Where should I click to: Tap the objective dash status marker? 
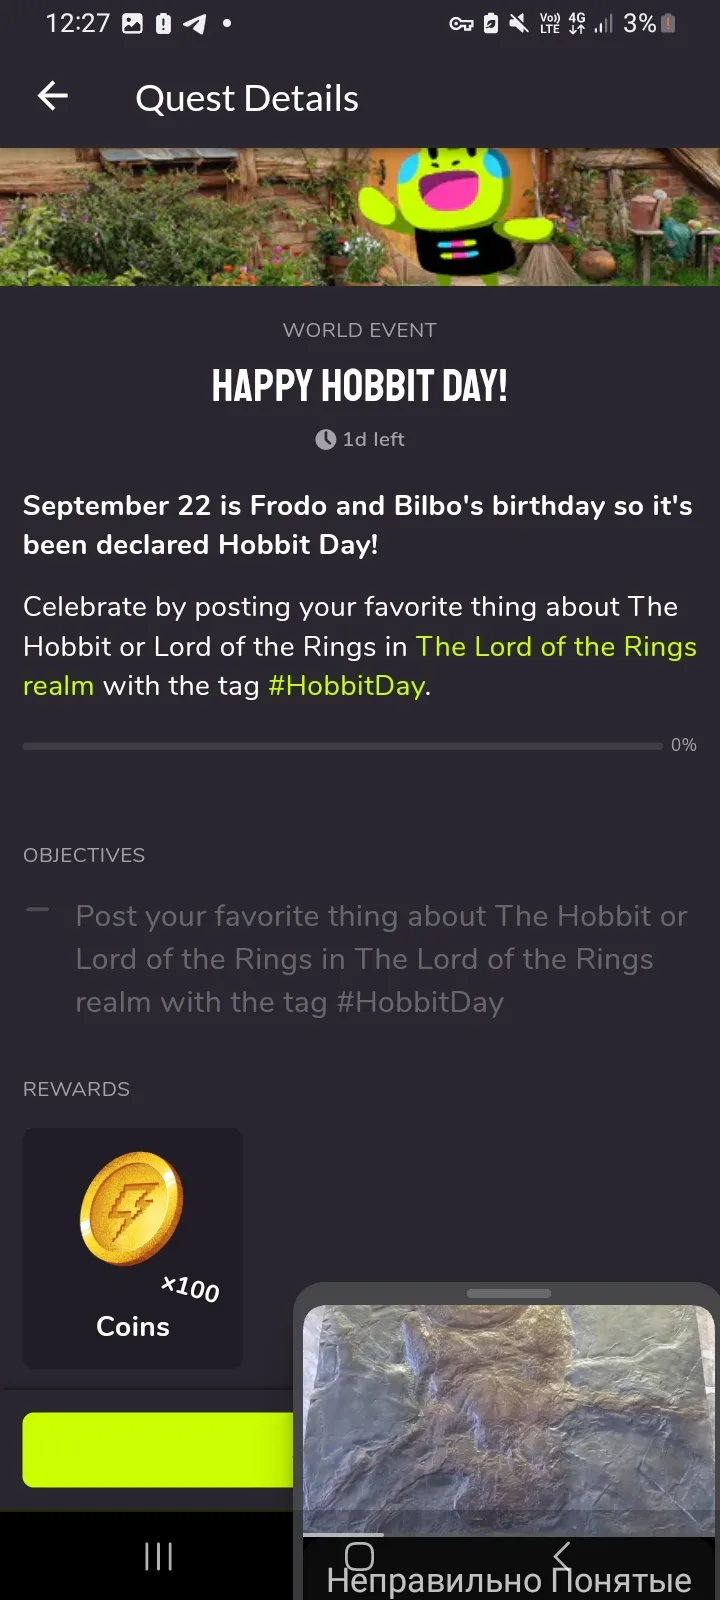point(37,910)
